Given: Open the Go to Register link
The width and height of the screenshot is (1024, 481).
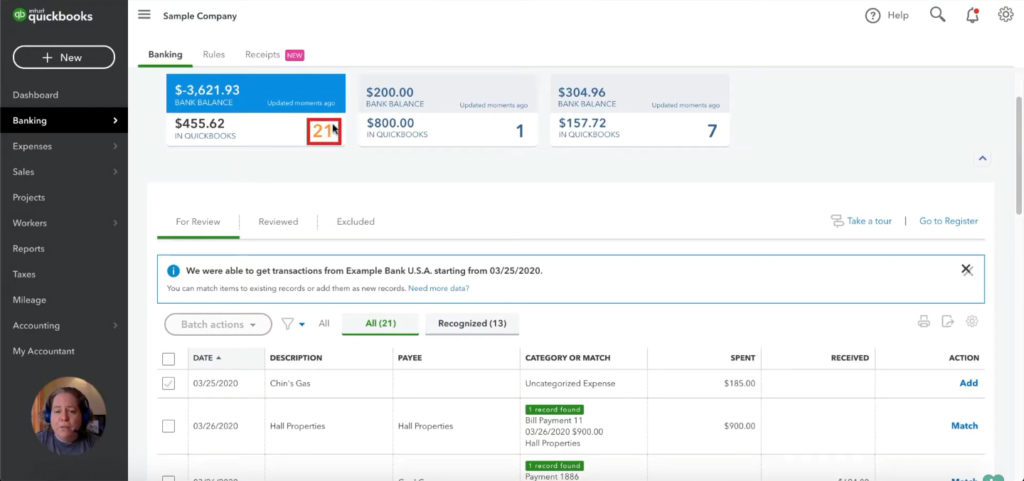Looking at the screenshot, I should pyautogui.click(x=948, y=221).
